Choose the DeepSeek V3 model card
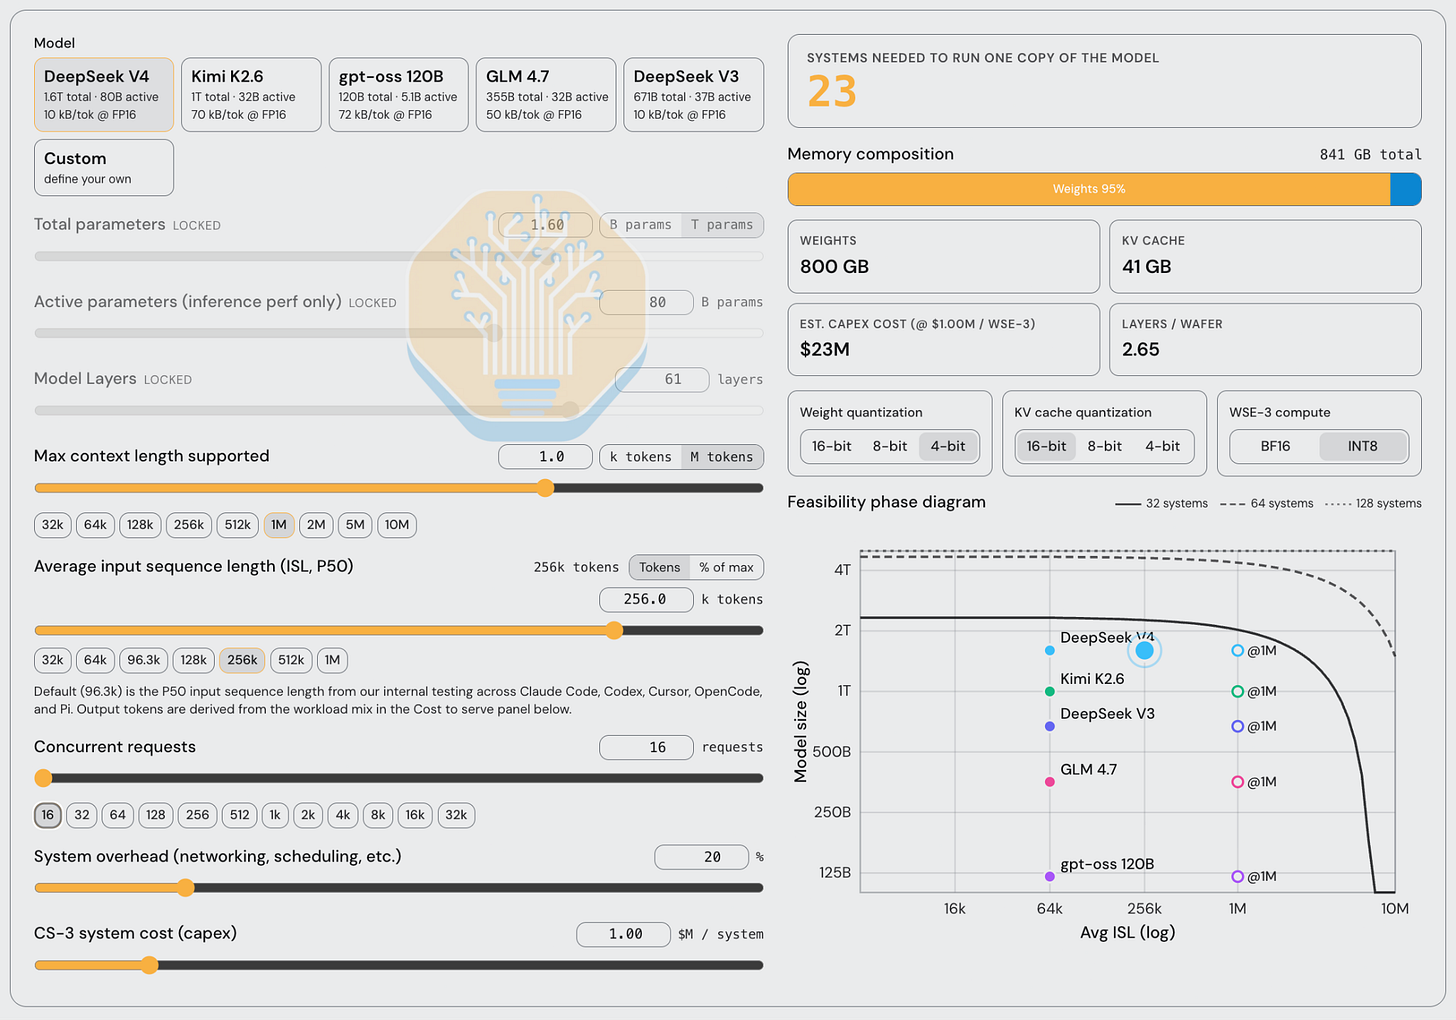This screenshot has height=1020, width=1456. [x=693, y=95]
